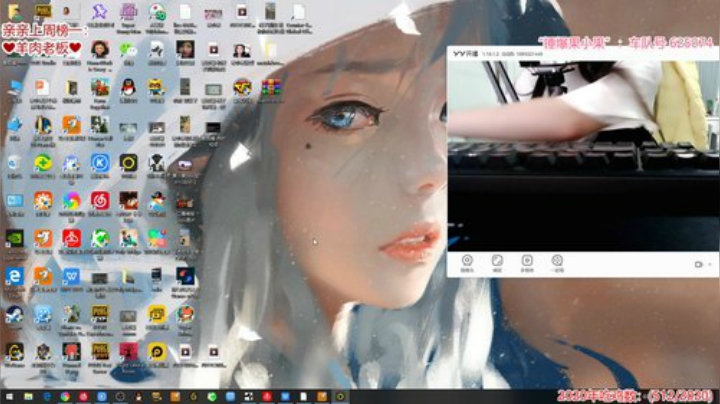The image size is (720, 404).
Task: Toggle the camcorder icon in YY window corner
Action: (x=698, y=264)
